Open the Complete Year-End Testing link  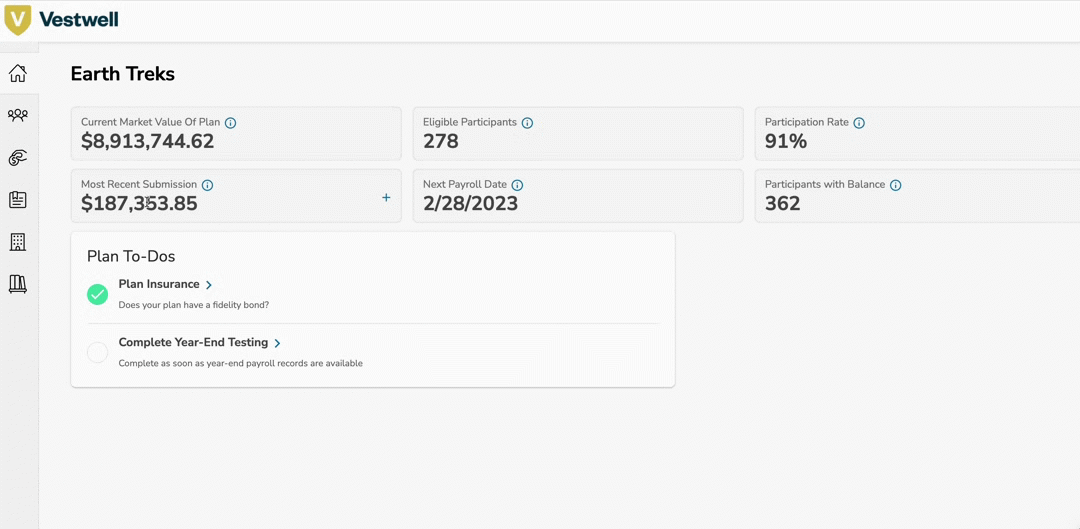pos(193,342)
